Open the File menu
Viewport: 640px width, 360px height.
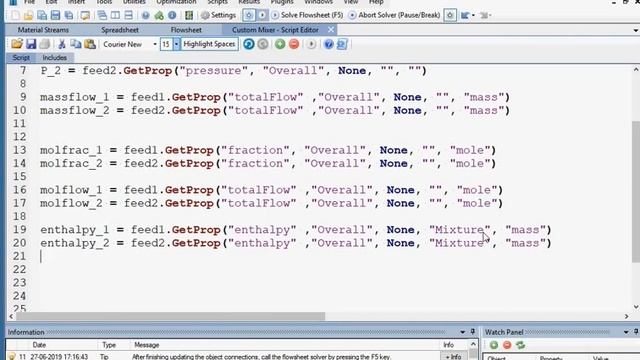tap(29, 2)
